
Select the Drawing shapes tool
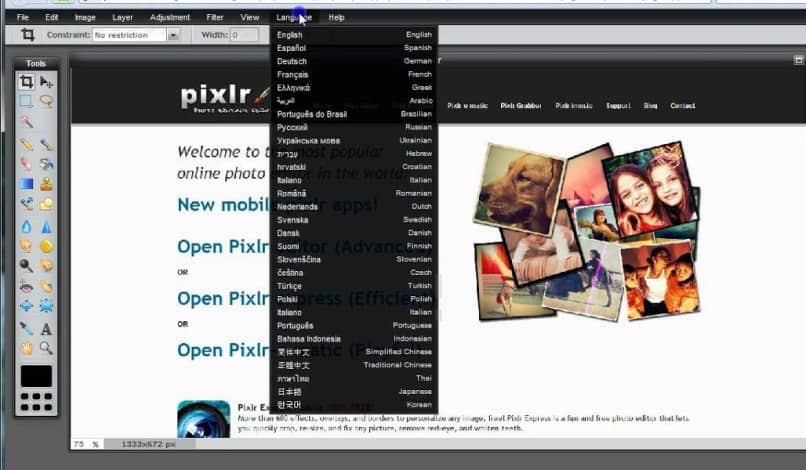(x=46, y=204)
